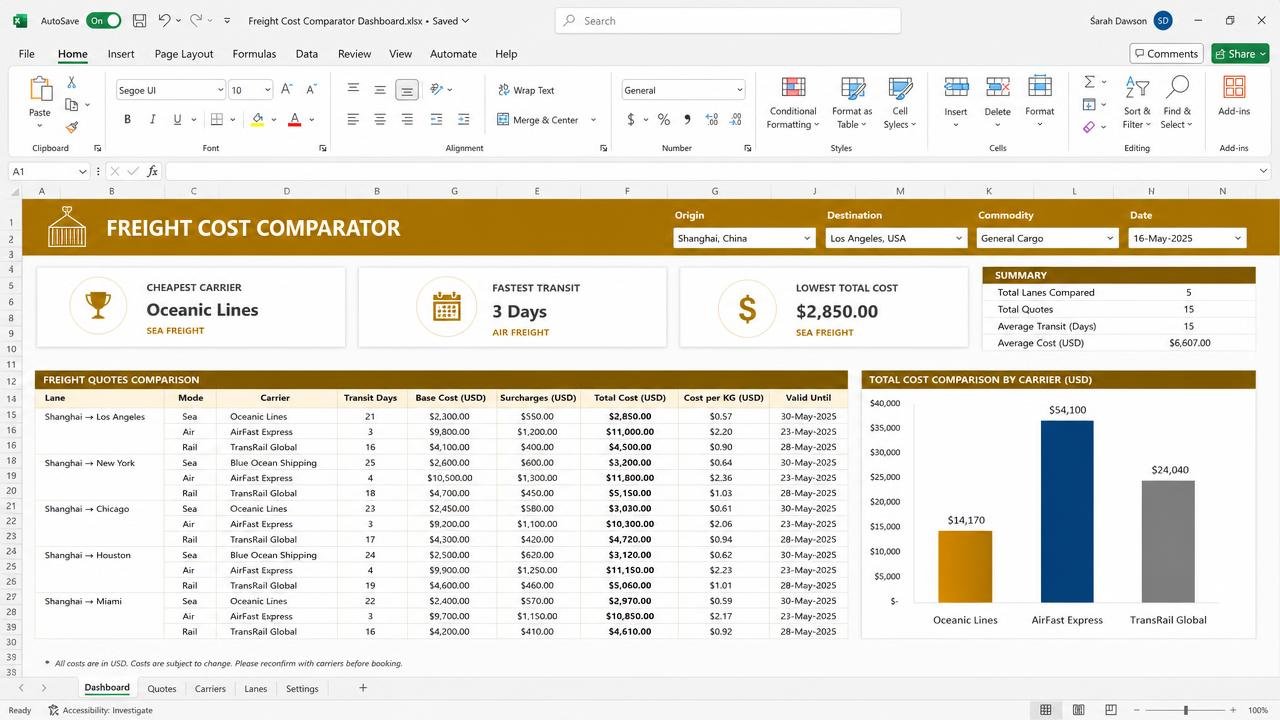1280x720 pixels.
Task: Open the Formulas ribbon tab
Action: tap(254, 54)
